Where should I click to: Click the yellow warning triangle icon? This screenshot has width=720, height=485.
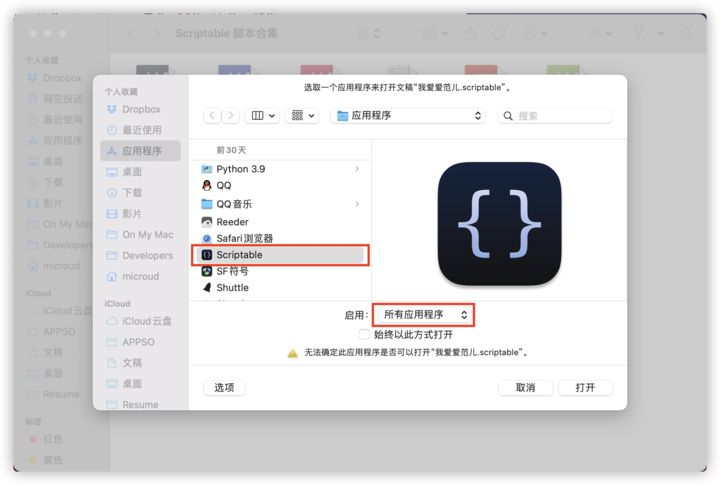pyautogui.click(x=292, y=353)
